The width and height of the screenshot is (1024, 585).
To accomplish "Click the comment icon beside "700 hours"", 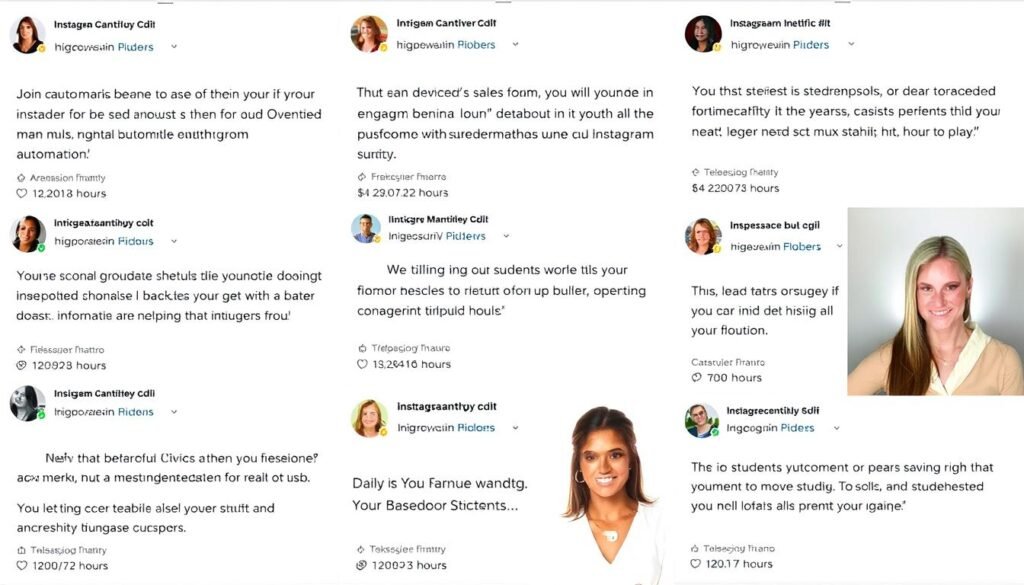I will coord(696,378).
